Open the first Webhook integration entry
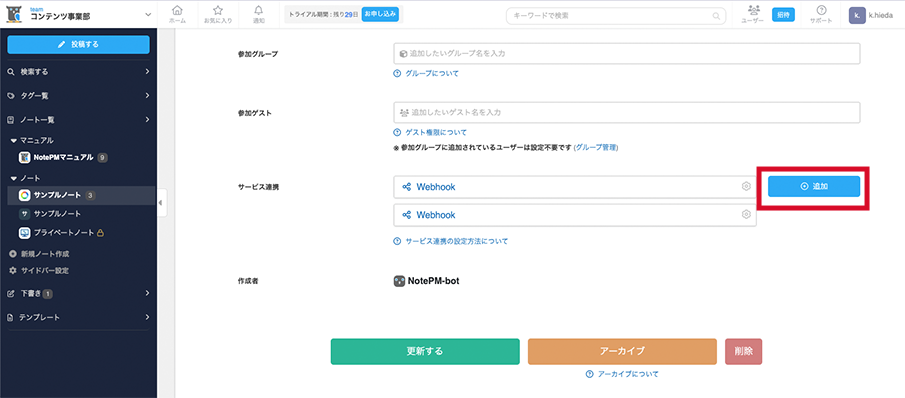The width and height of the screenshot is (905, 398). click(575, 187)
